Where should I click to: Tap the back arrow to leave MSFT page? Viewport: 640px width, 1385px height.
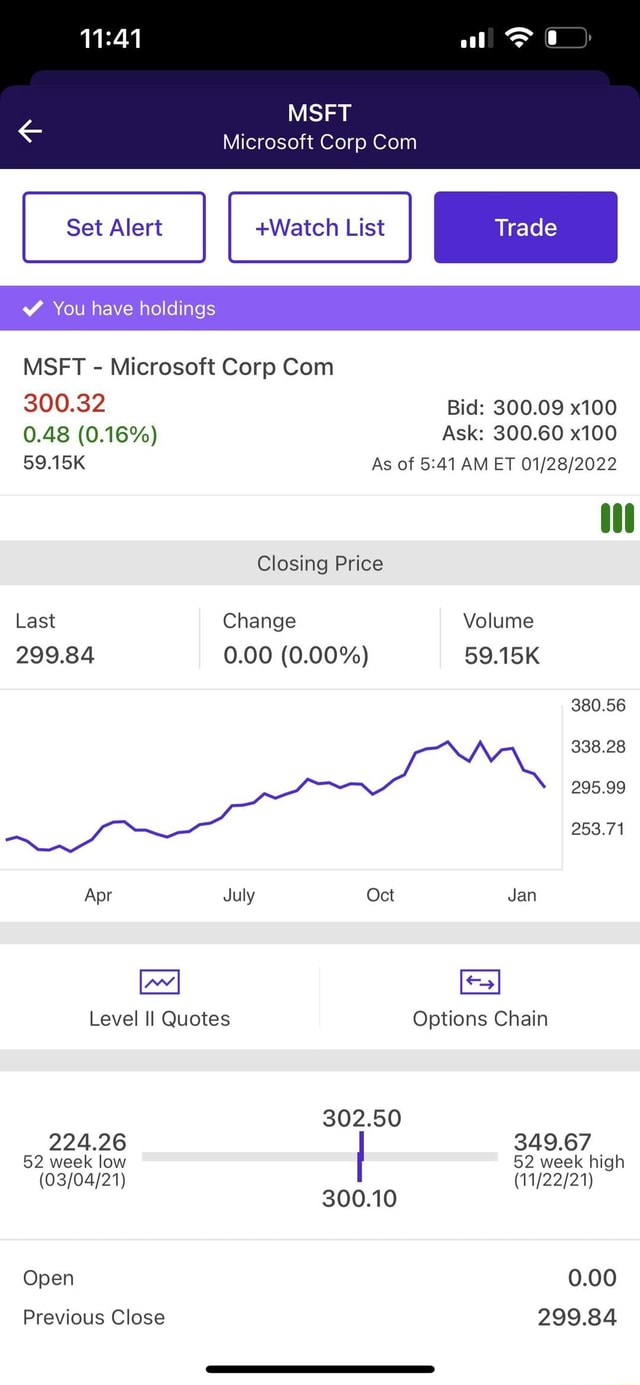(29, 130)
